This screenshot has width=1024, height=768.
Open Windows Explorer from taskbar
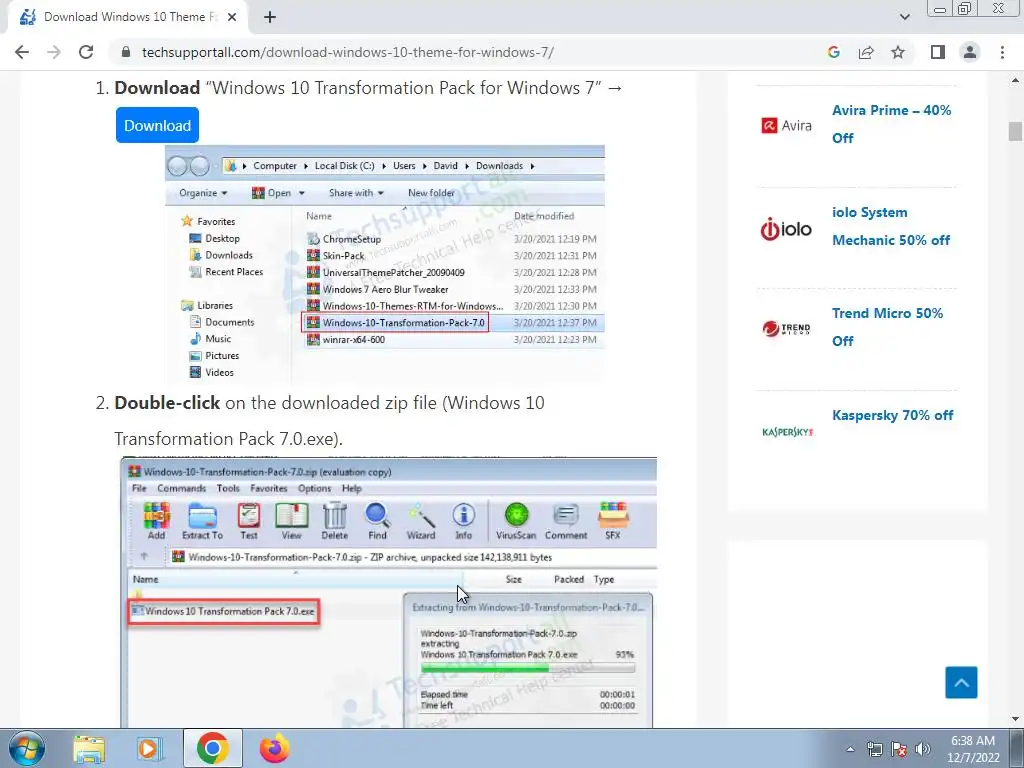(x=89, y=748)
